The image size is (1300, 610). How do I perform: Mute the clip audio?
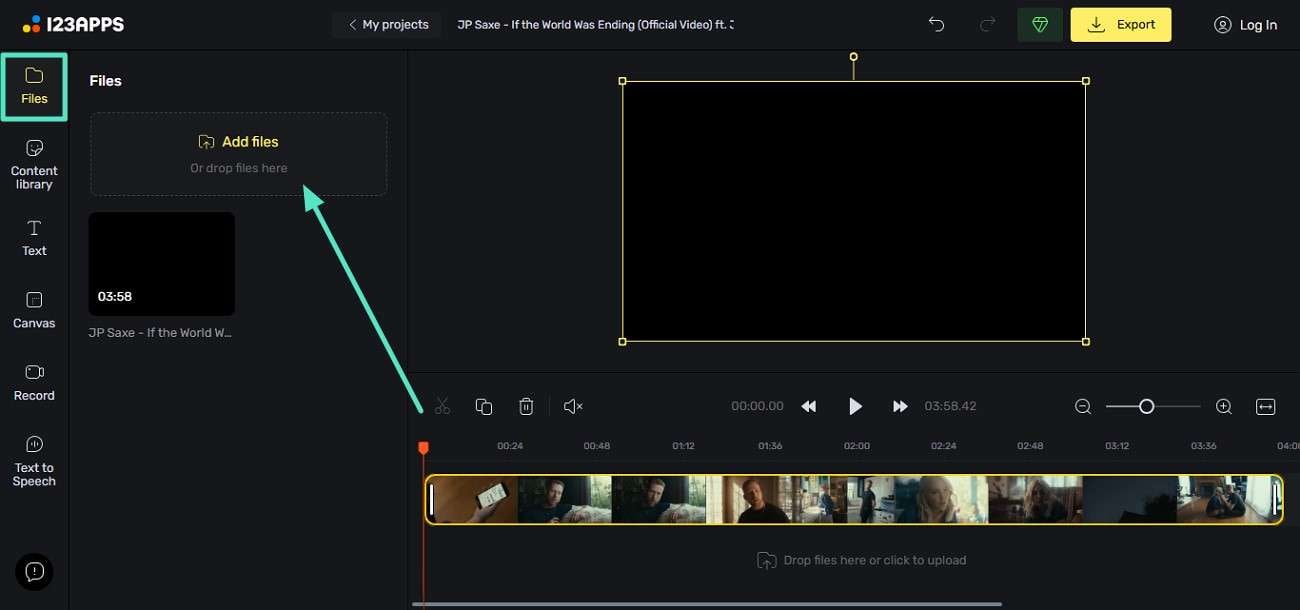pyautogui.click(x=573, y=406)
